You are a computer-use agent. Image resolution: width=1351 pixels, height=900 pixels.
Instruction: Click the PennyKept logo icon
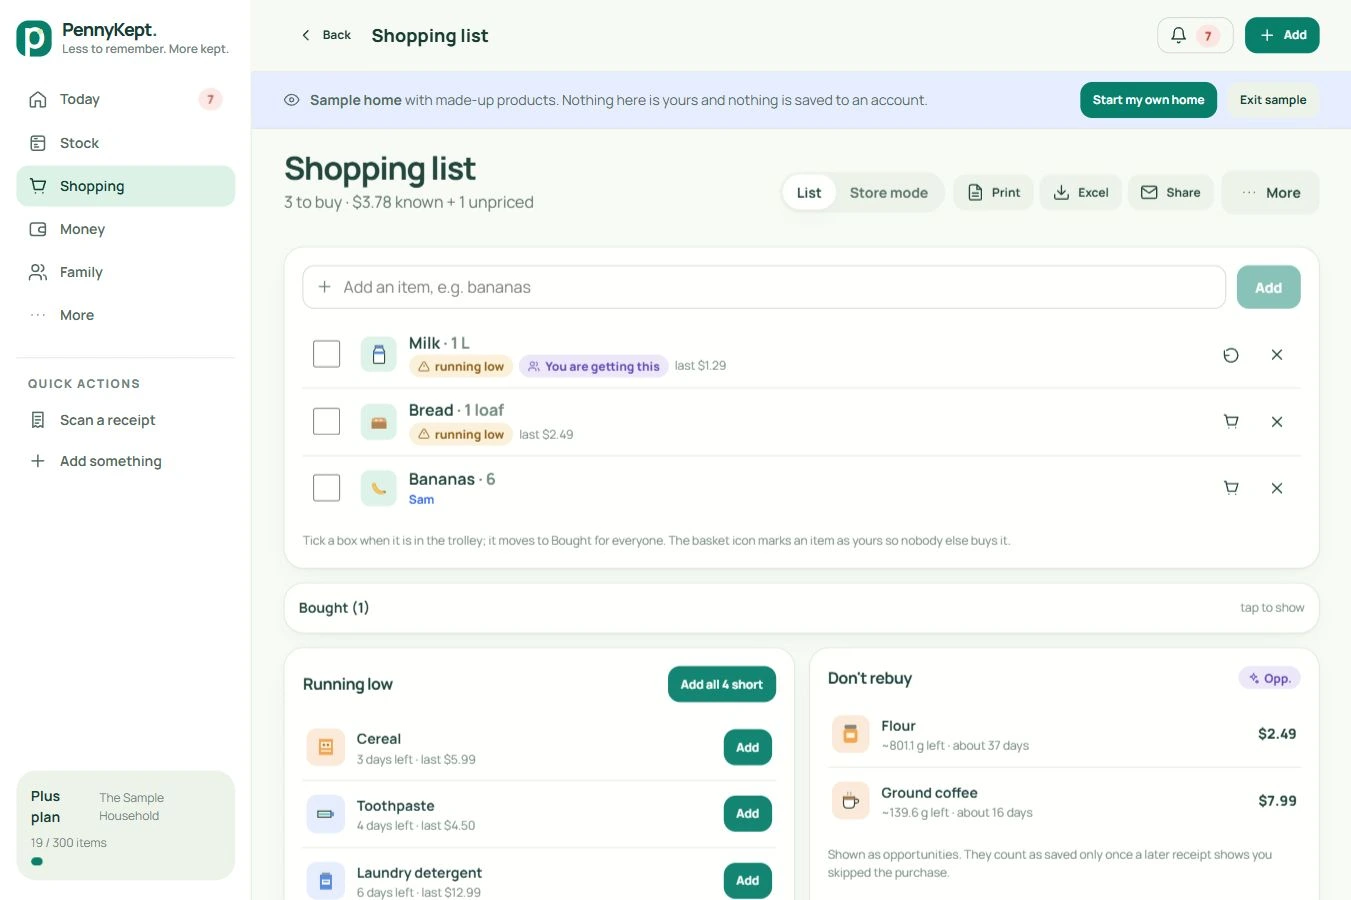(x=34, y=38)
